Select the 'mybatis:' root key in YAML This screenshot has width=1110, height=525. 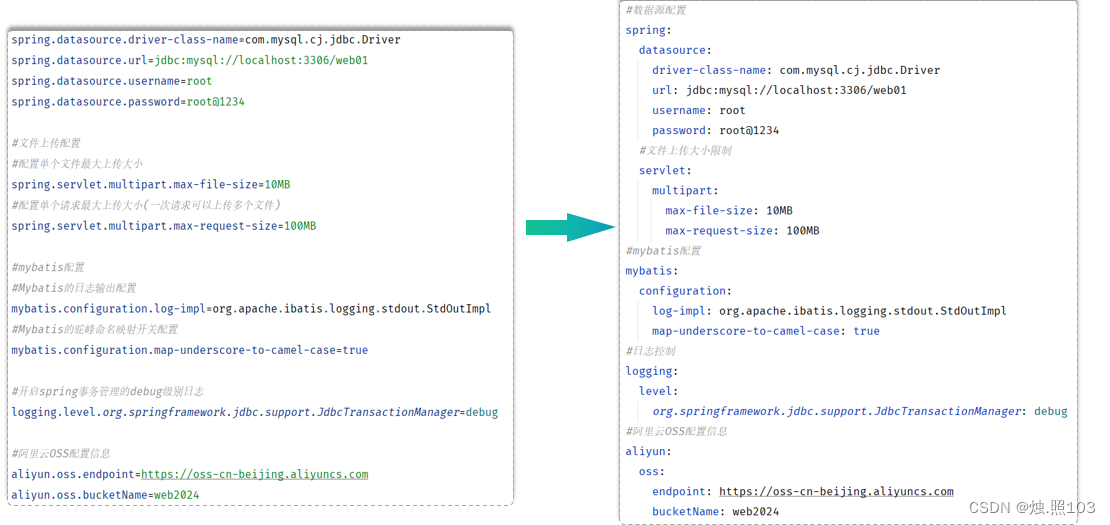pyautogui.click(x=652, y=271)
